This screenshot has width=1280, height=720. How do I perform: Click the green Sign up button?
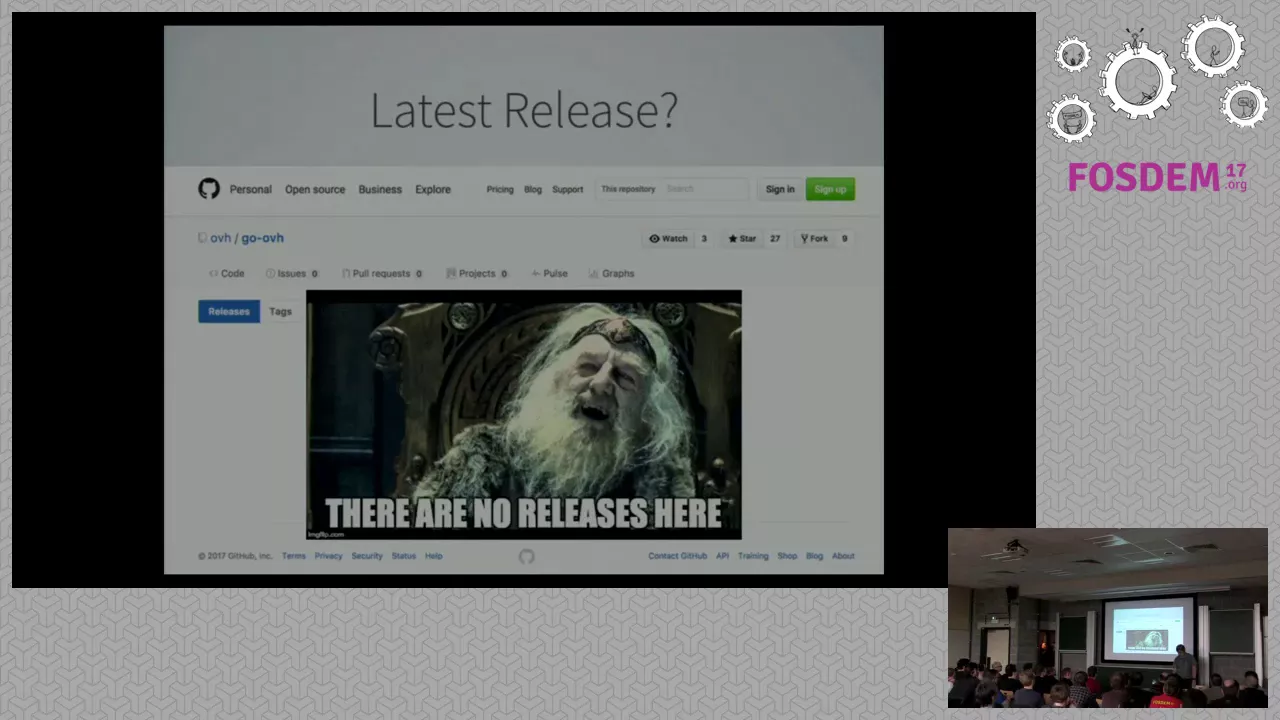coord(830,189)
